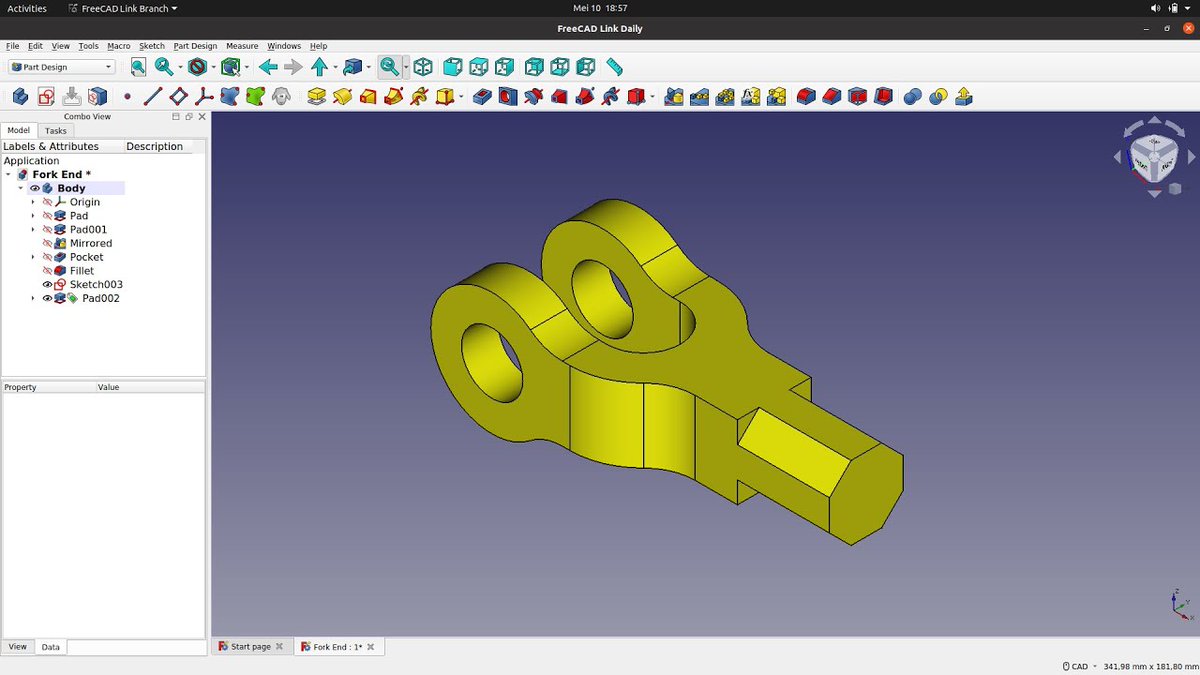Click the datum point tool

click(x=127, y=97)
